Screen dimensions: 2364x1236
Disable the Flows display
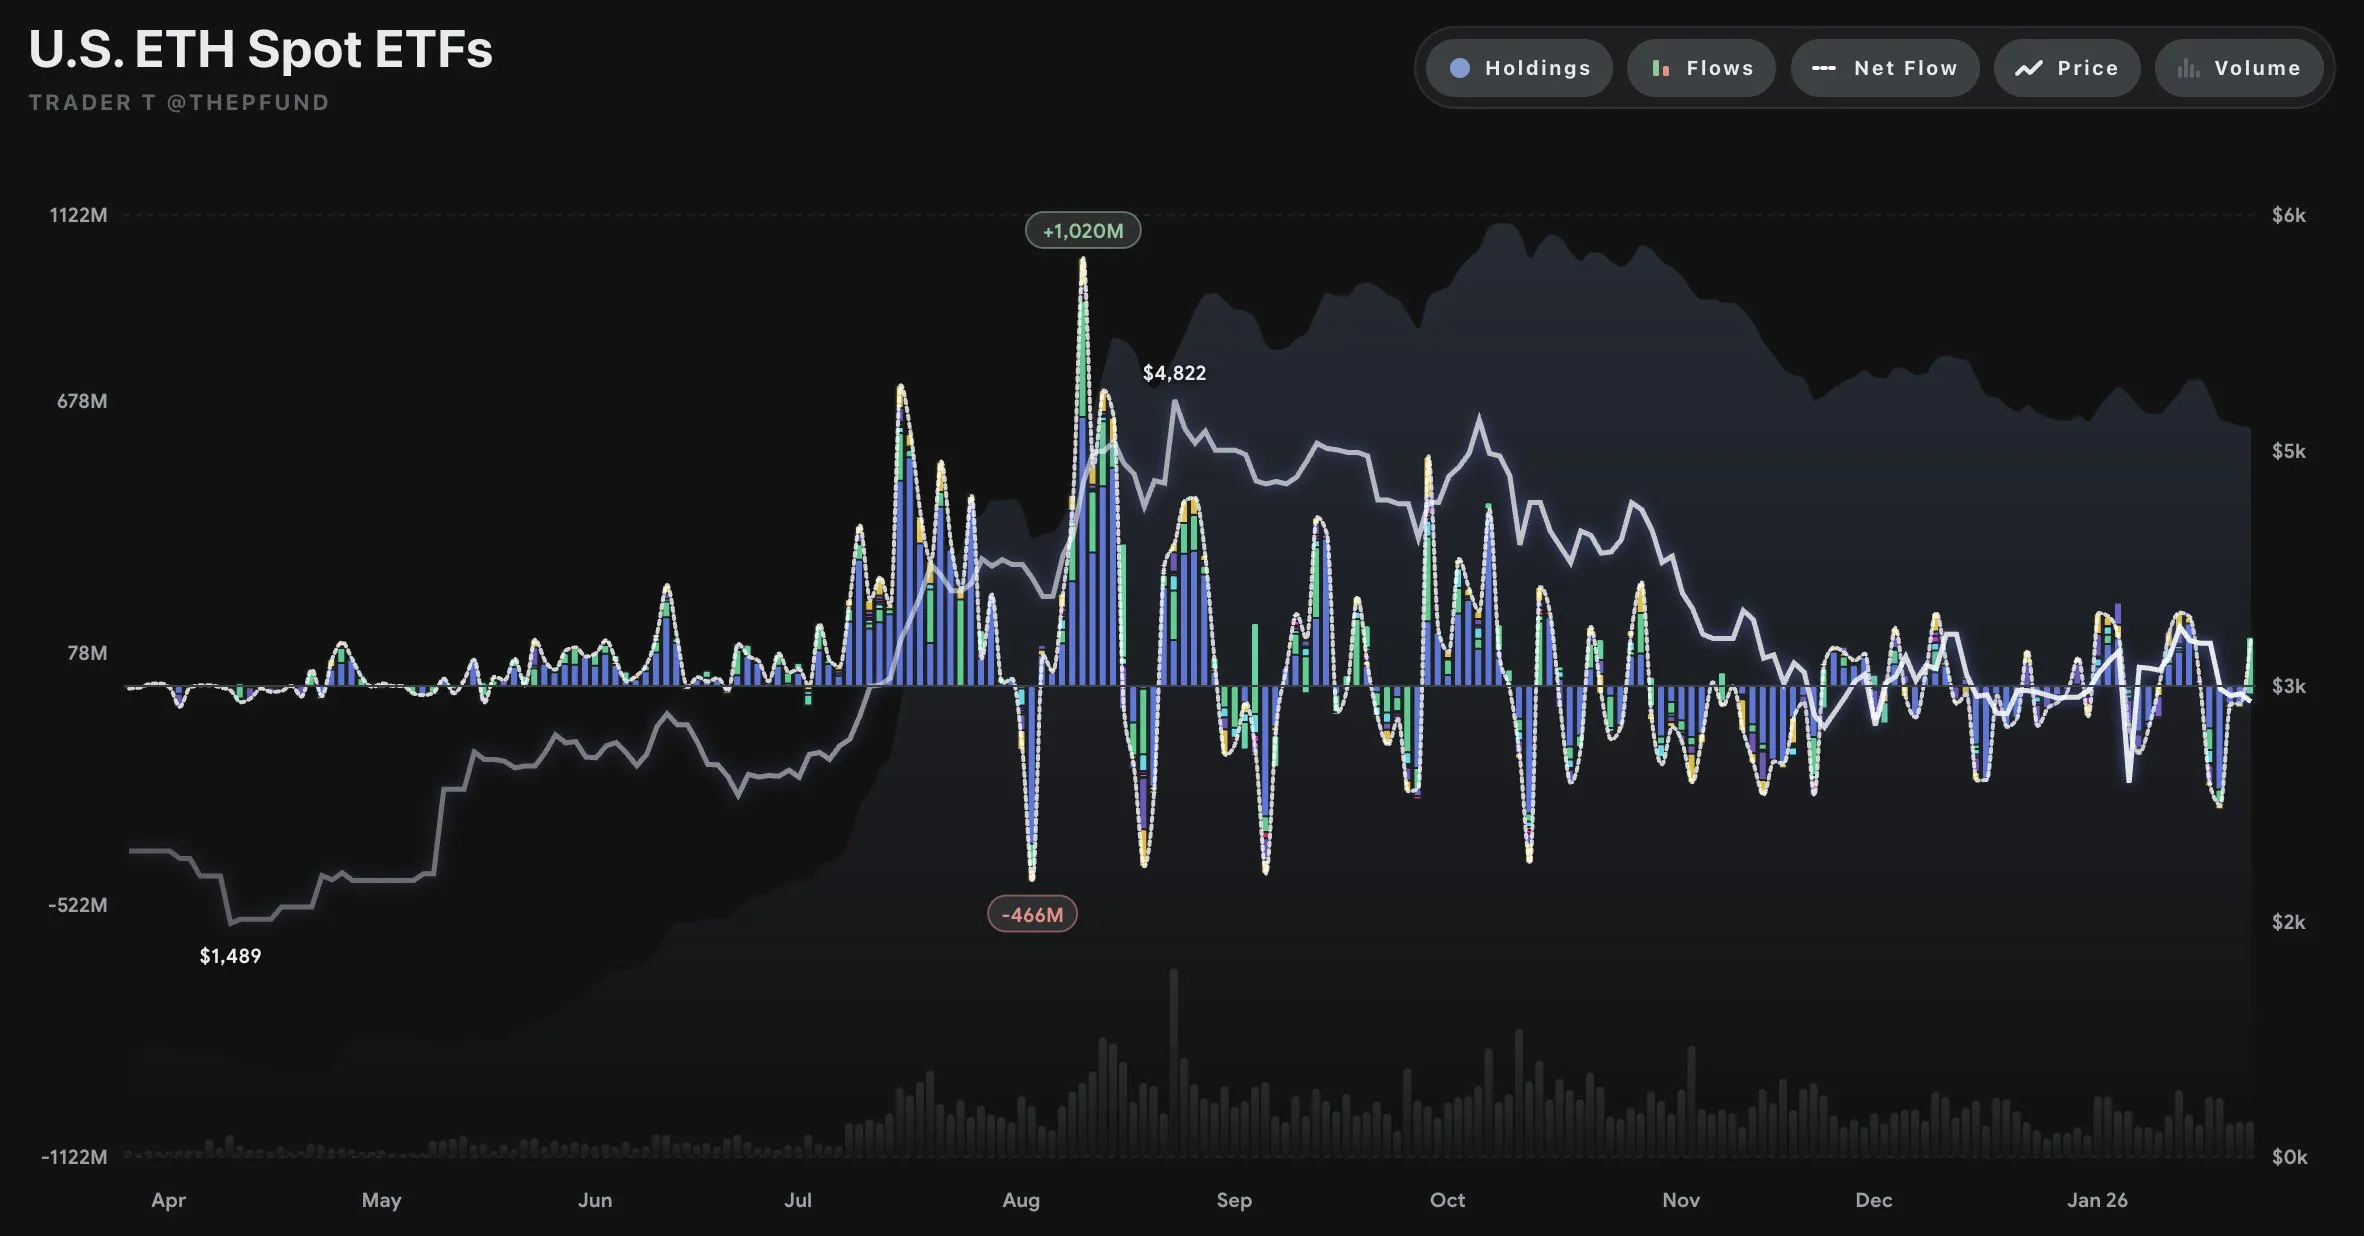1700,68
